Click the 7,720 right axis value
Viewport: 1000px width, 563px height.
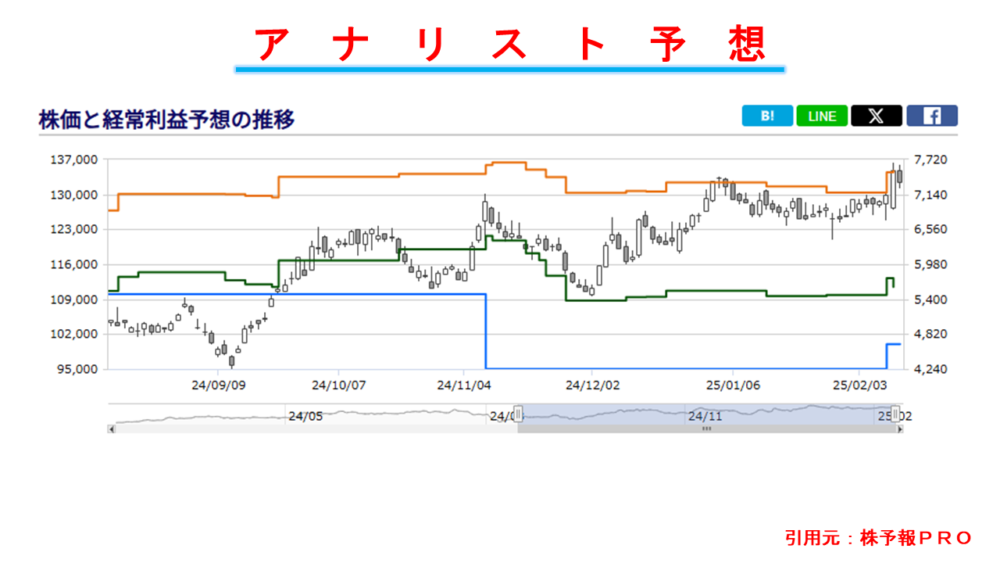coord(930,159)
